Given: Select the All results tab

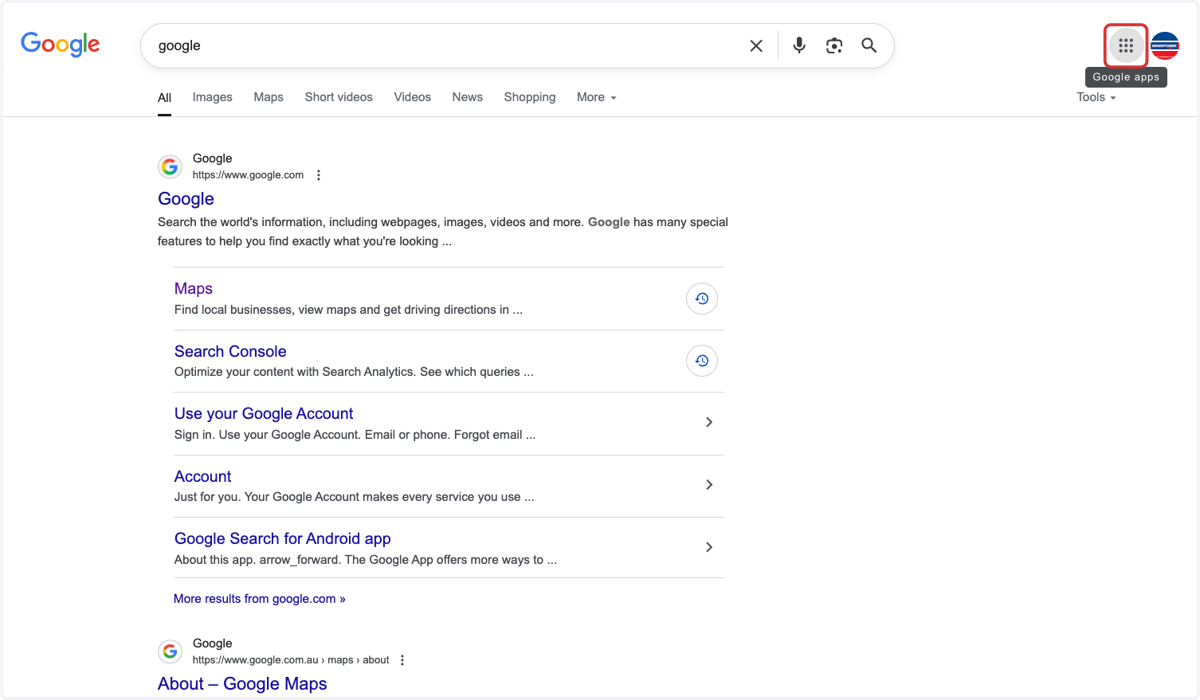Looking at the screenshot, I should click(164, 98).
